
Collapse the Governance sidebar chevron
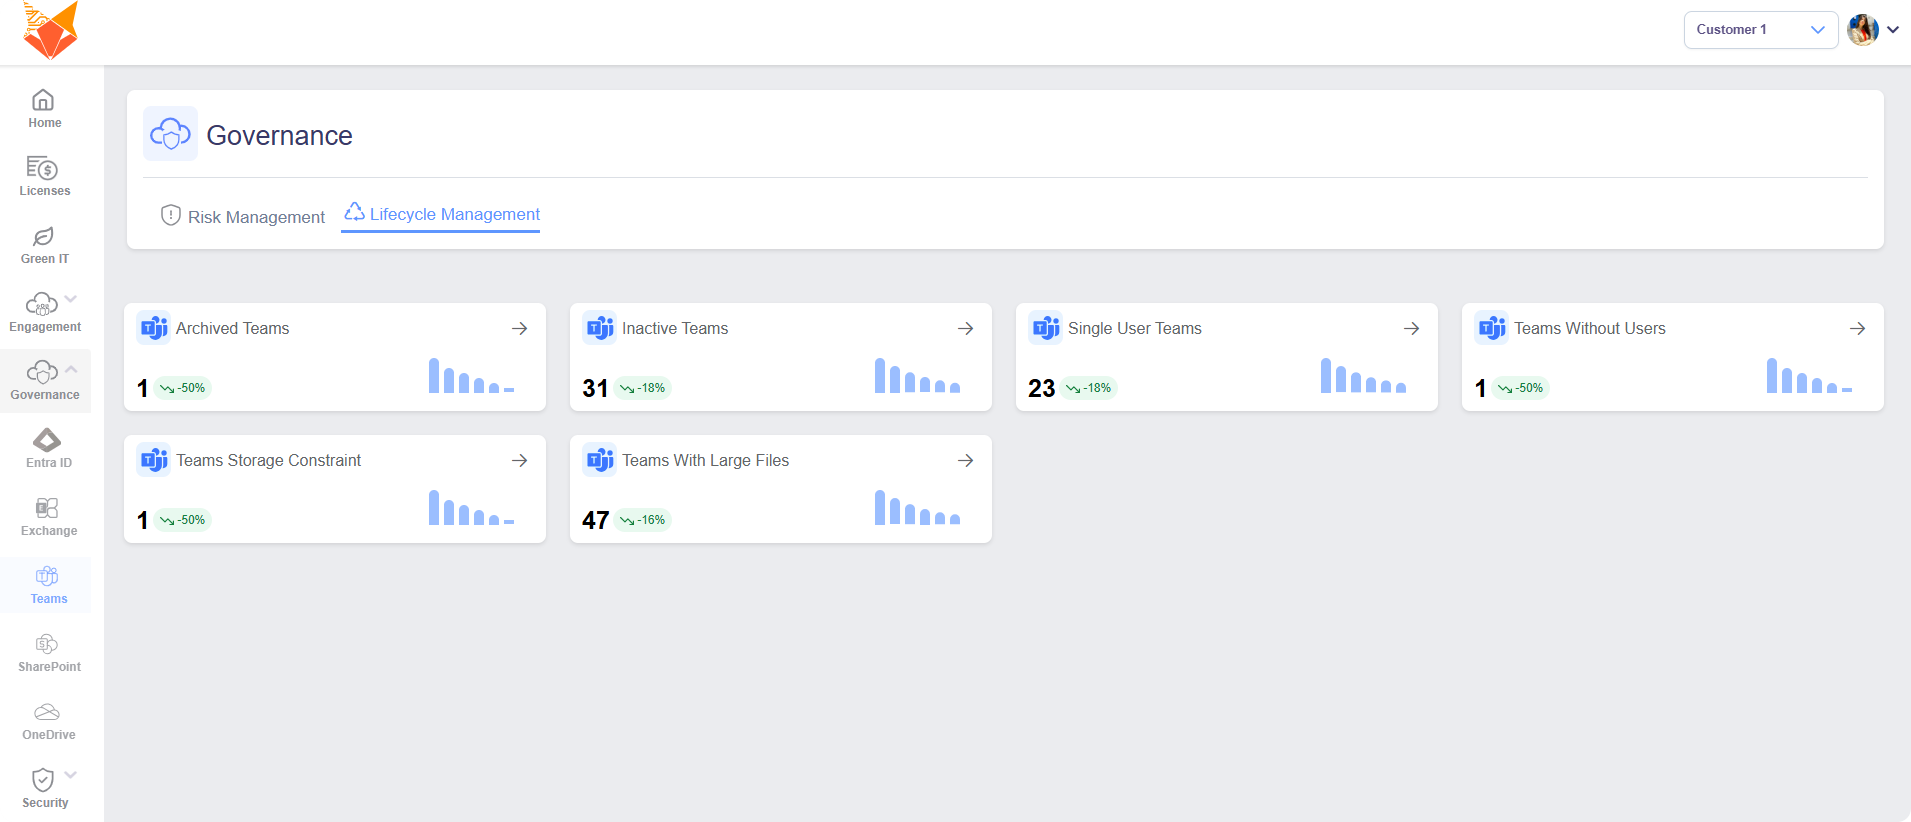click(x=71, y=369)
